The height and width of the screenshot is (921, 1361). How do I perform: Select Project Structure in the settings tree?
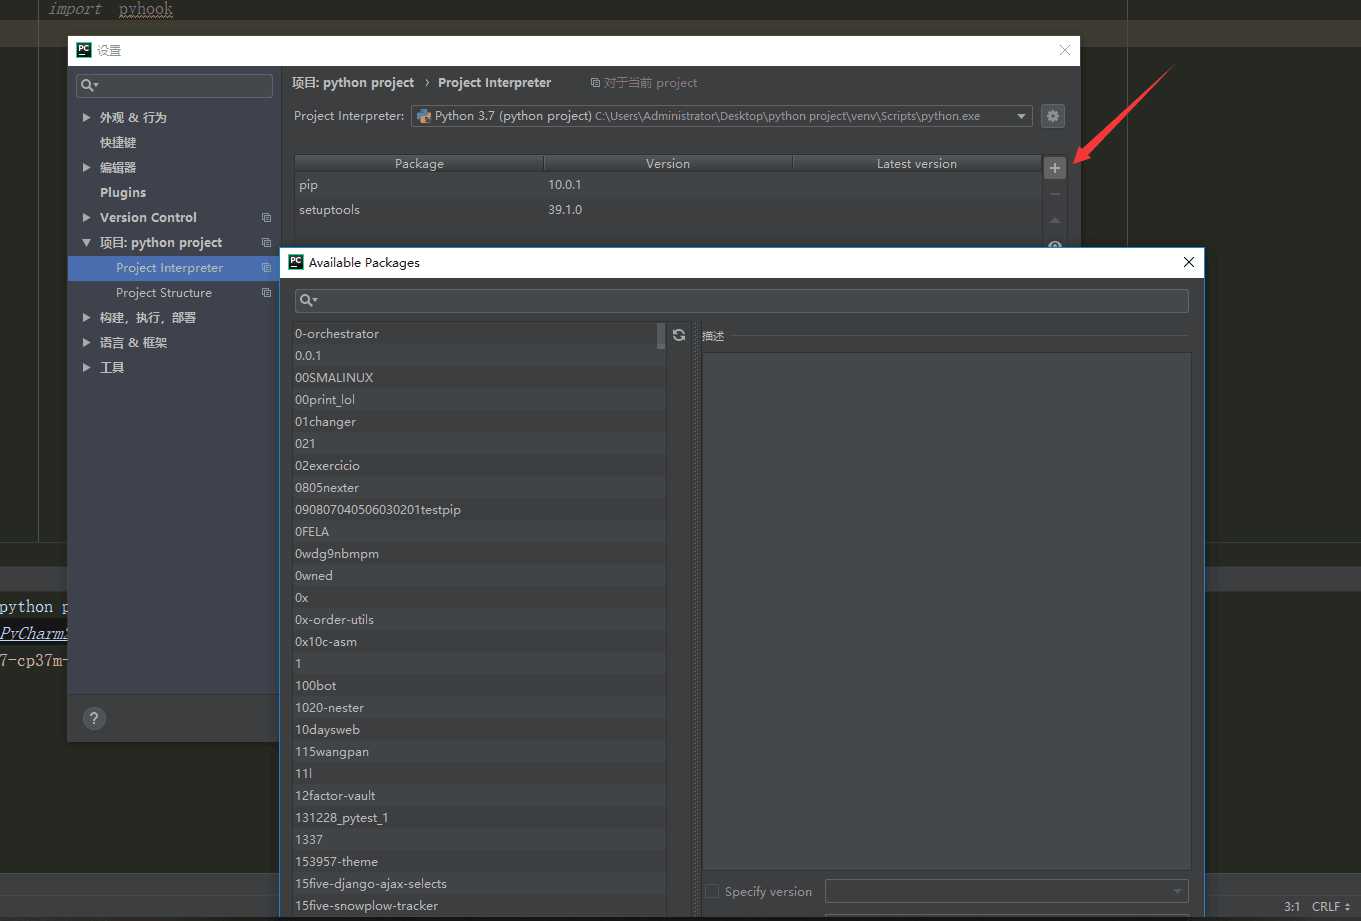coord(164,293)
